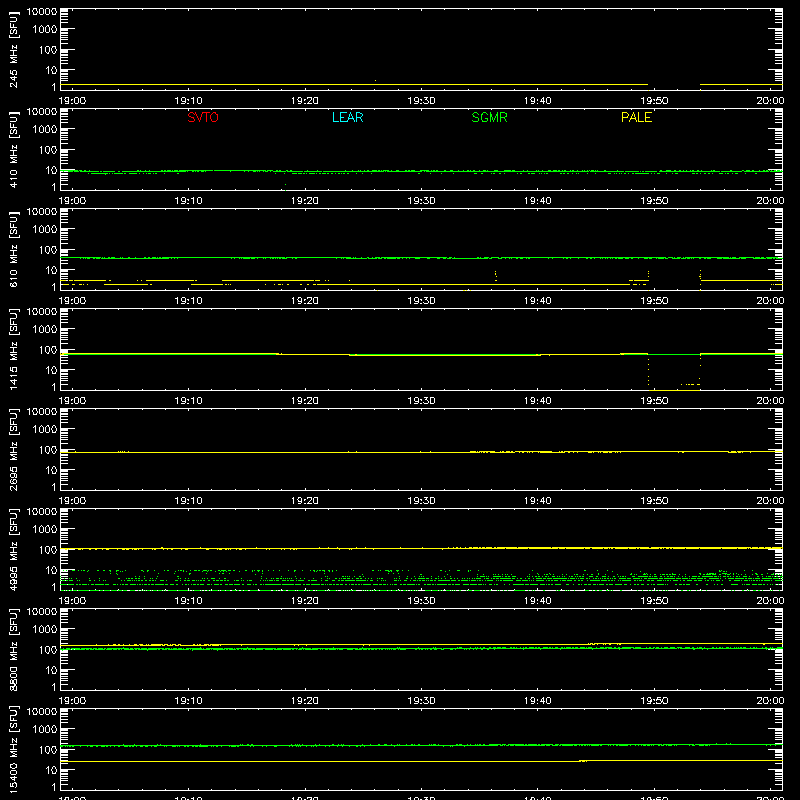The width and height of the screenshot is (800, 800).
Task: Click the 10 y-axis label of 8800 MHz panel
Action: (51, 670)
